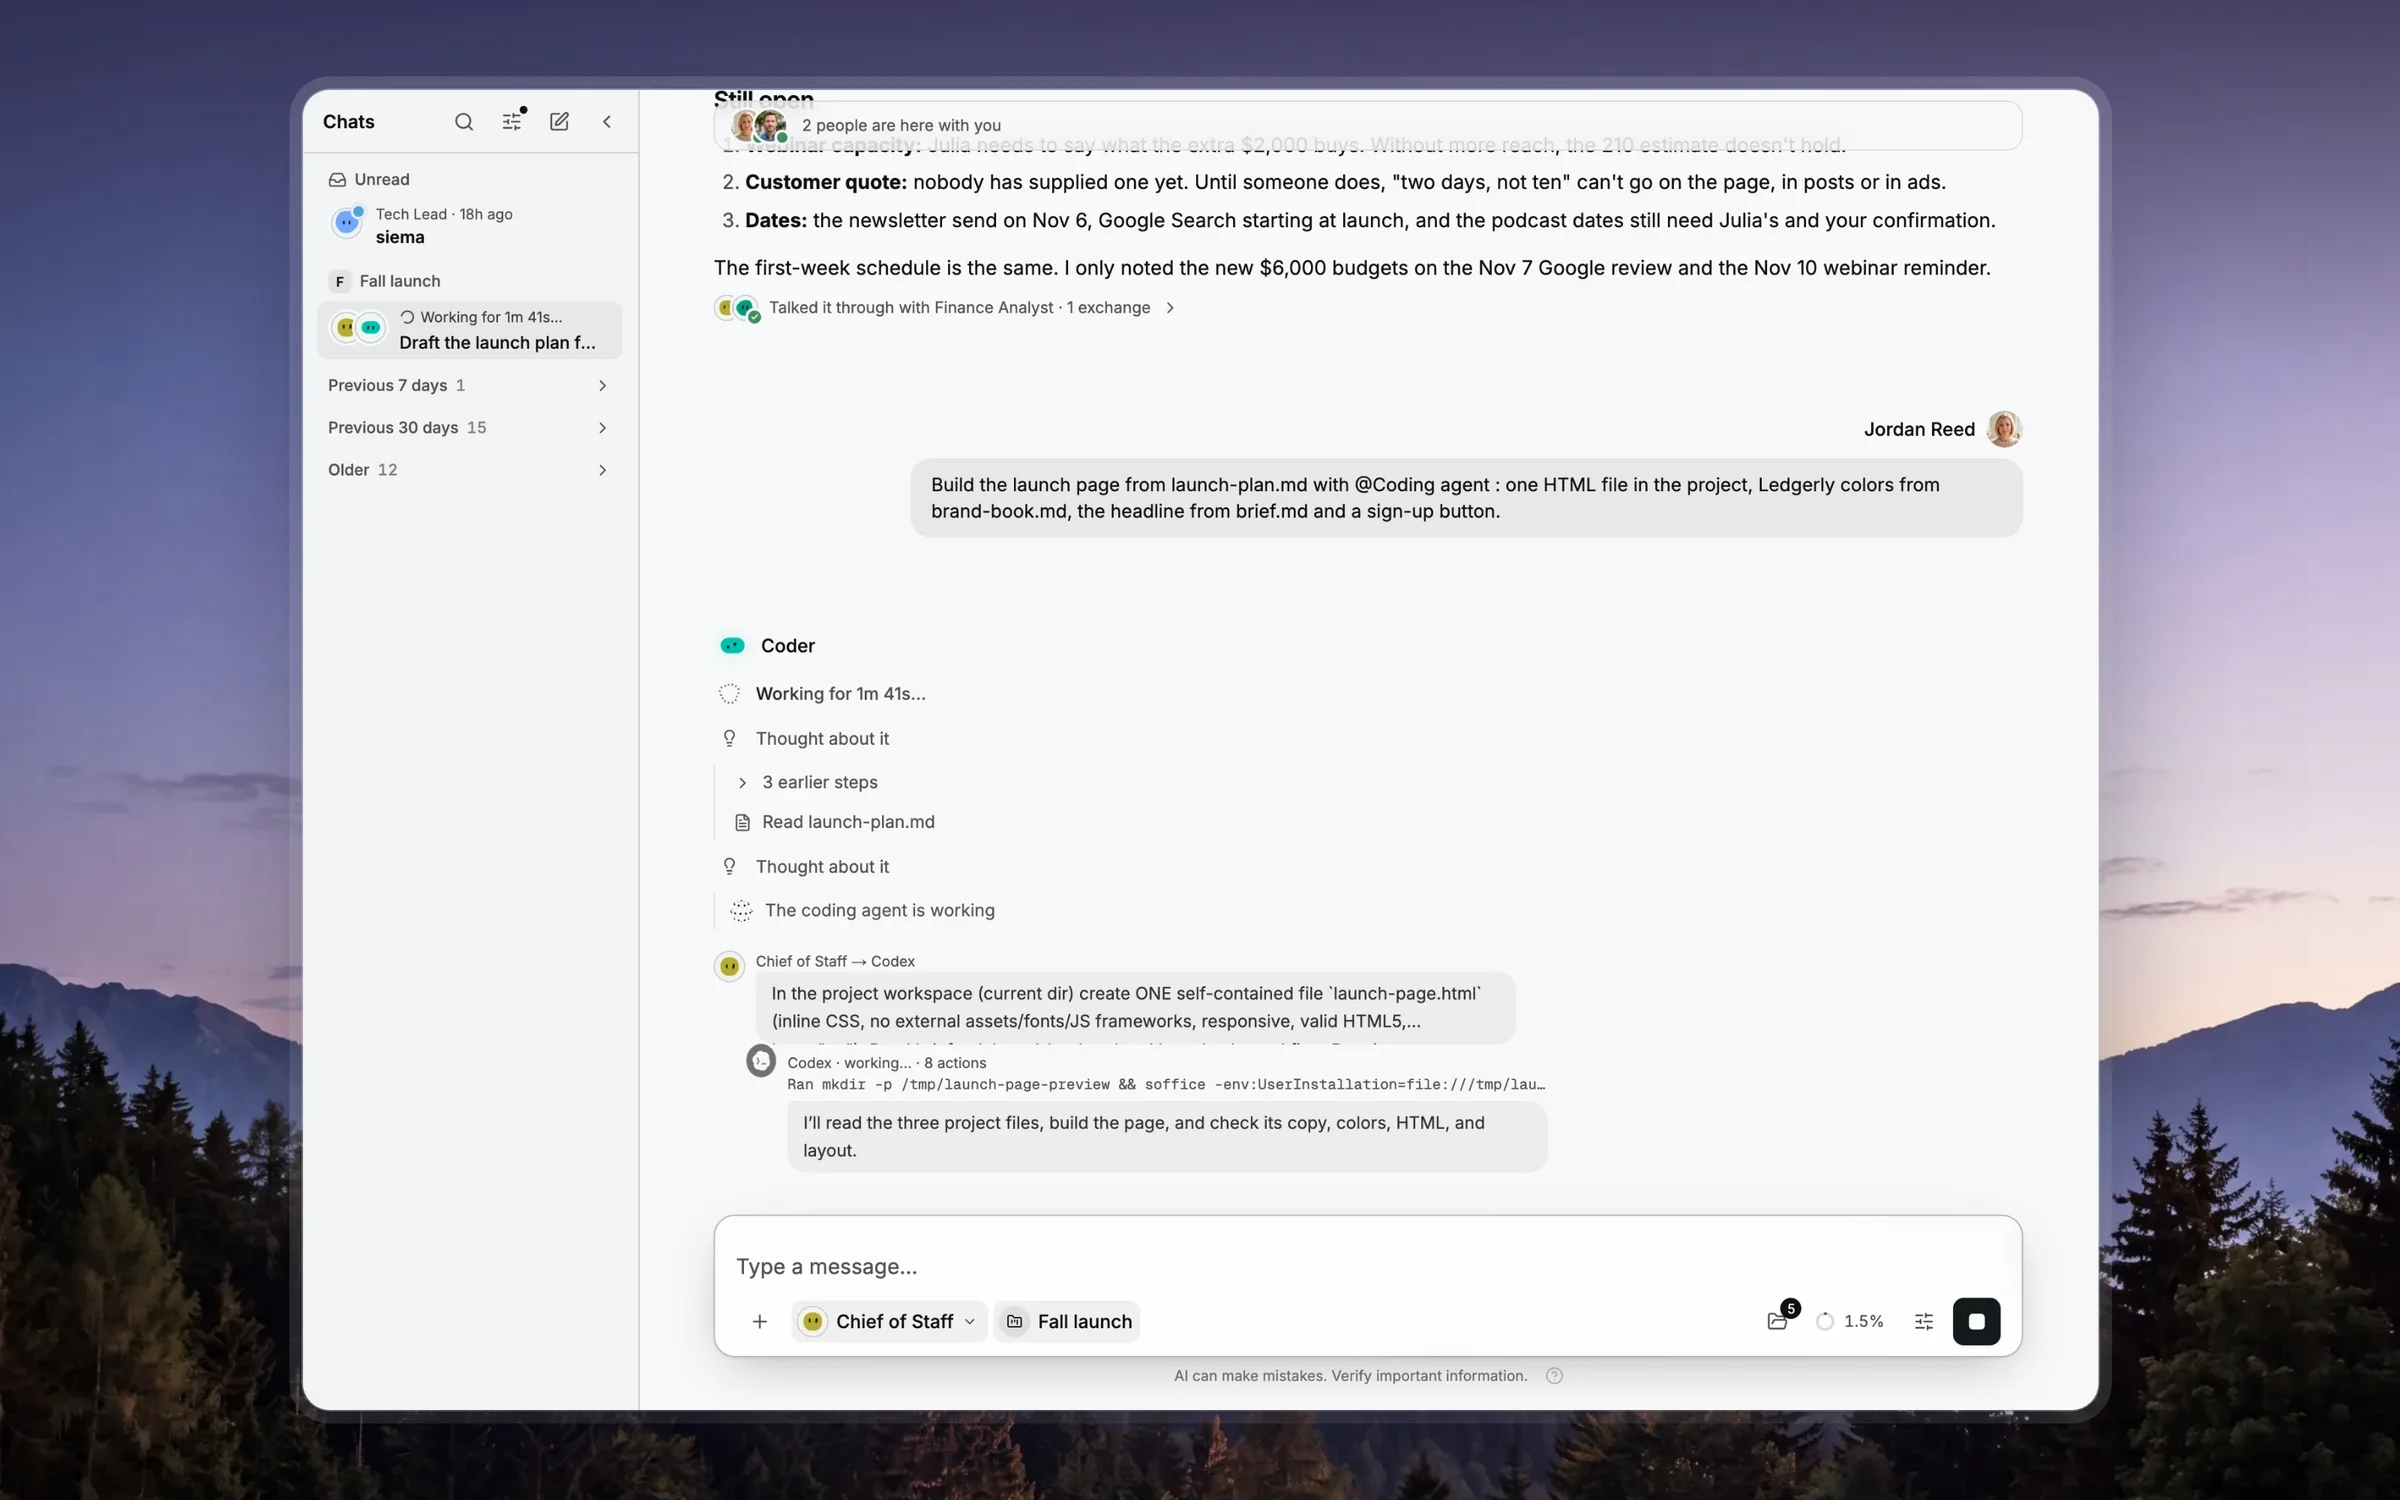Viewport: 2400px width, 1500px height.
Task: Click the 1.5% context usage indicator
Action: 1851,1322
